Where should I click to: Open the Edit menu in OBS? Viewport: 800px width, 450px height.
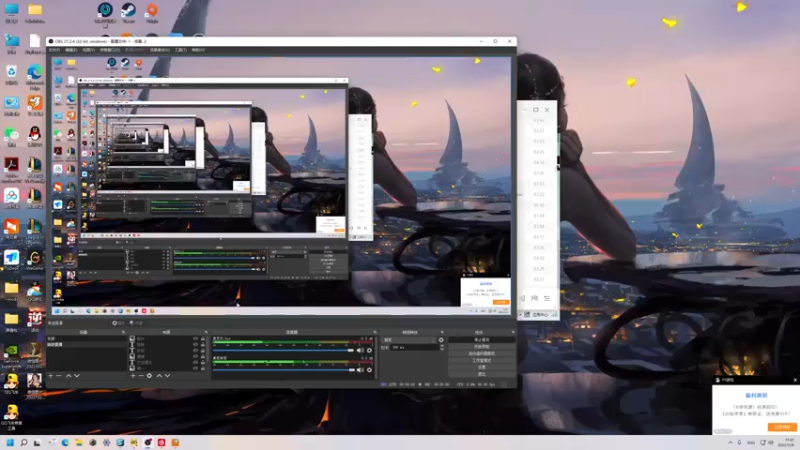pyautogui.click(x=71, y=50)
